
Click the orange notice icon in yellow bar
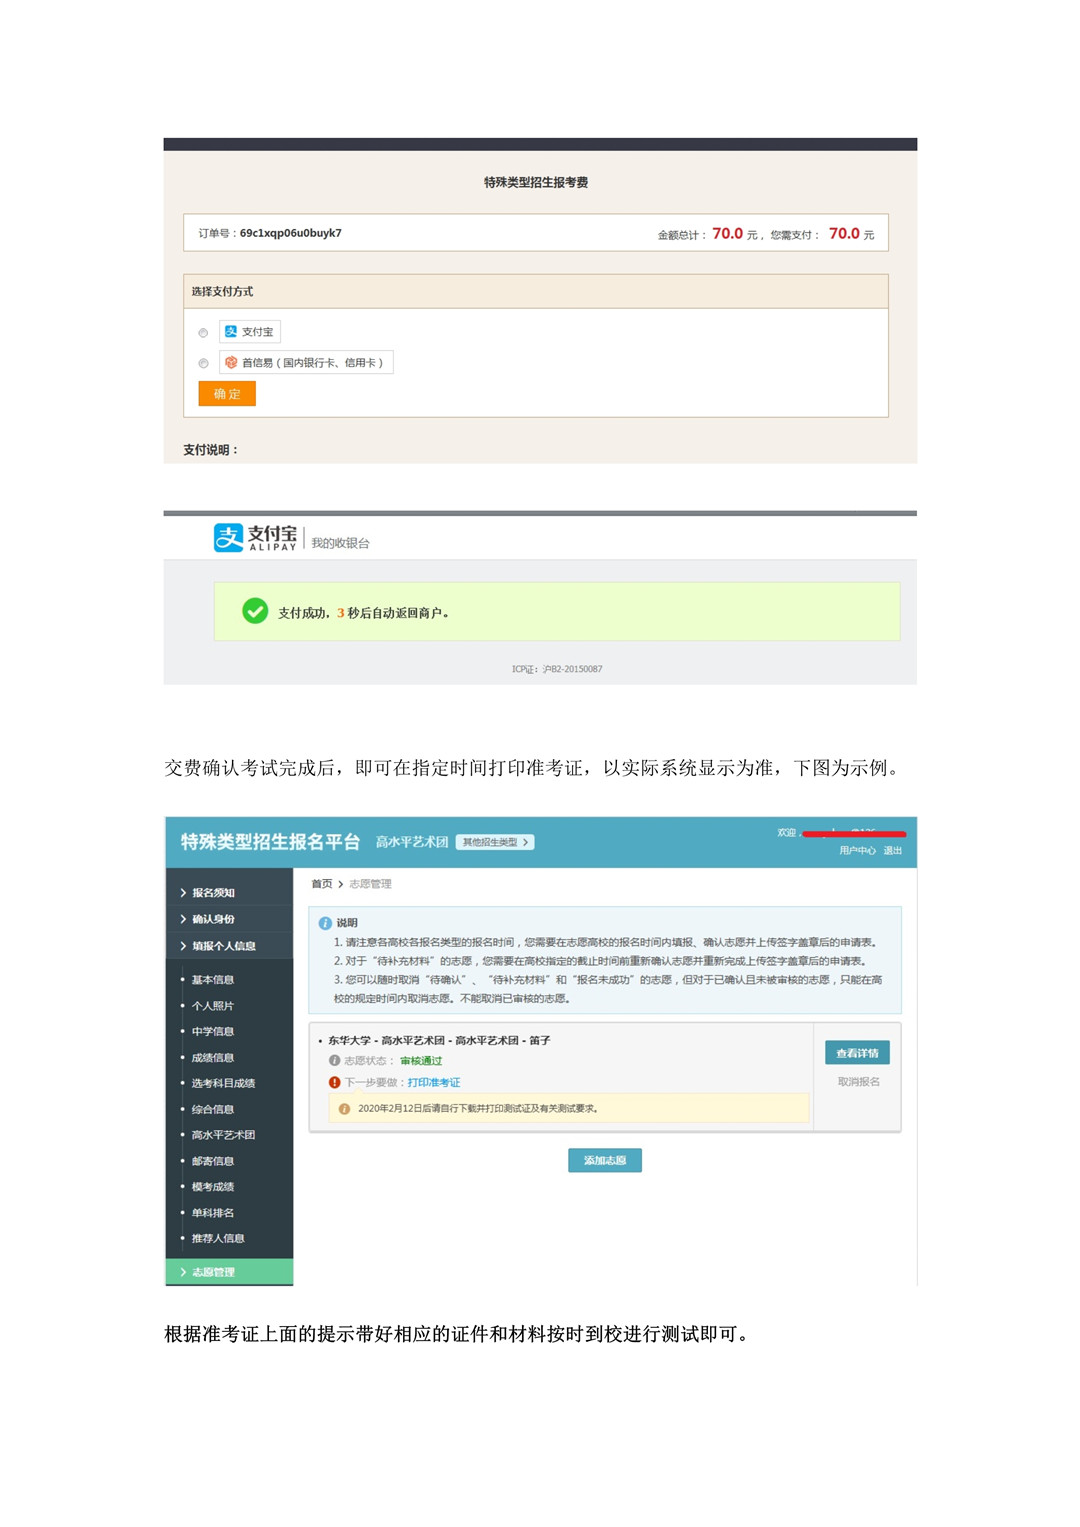[x=344, y=1109]
